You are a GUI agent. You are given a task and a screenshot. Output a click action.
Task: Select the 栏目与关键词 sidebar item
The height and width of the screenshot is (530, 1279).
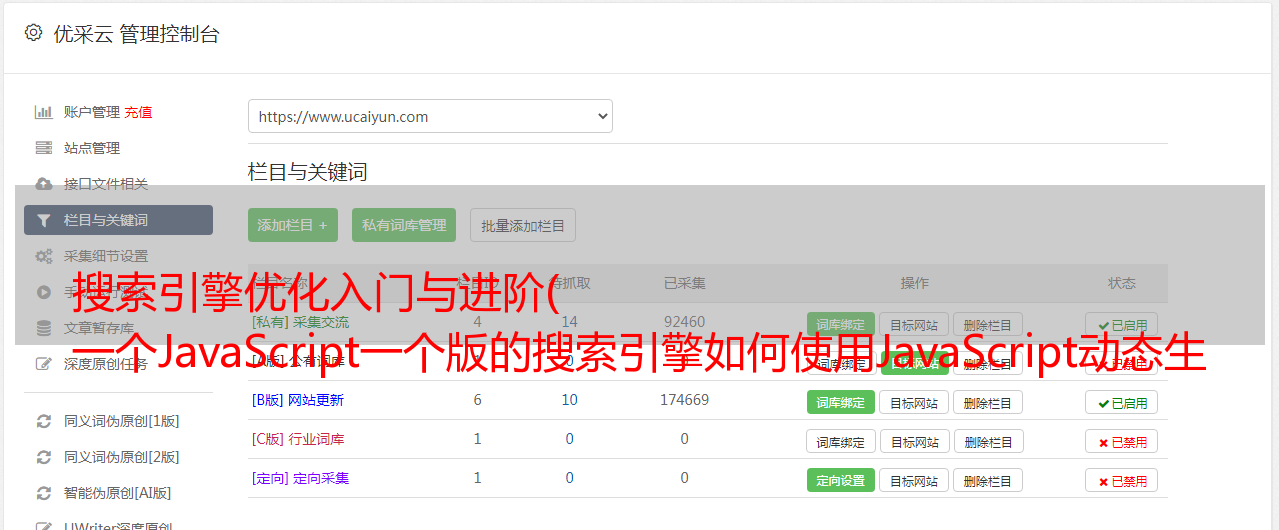[x=118, y=220]
